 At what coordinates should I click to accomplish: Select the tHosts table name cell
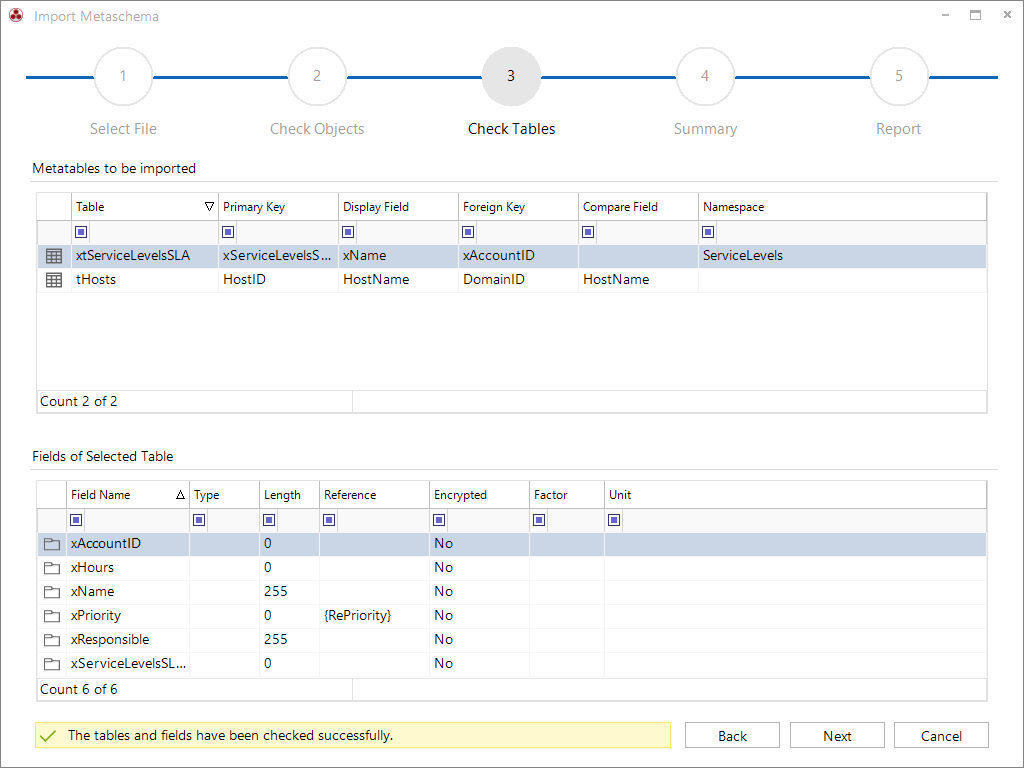144,280
